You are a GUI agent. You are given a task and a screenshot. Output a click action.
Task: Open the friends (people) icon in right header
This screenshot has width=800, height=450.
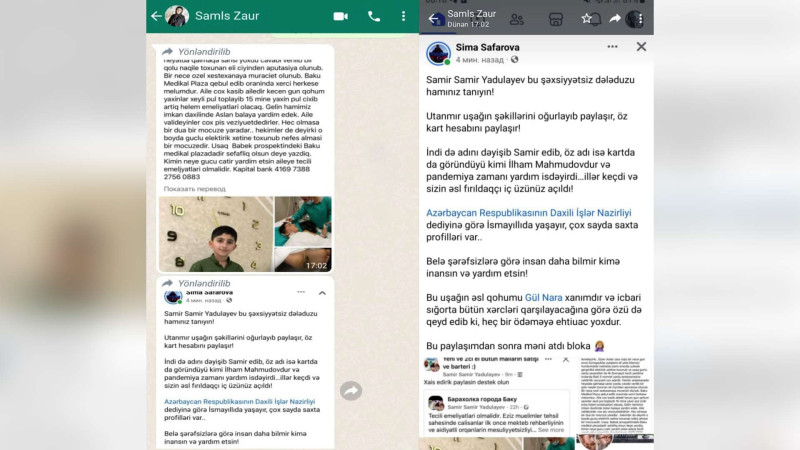516,19
